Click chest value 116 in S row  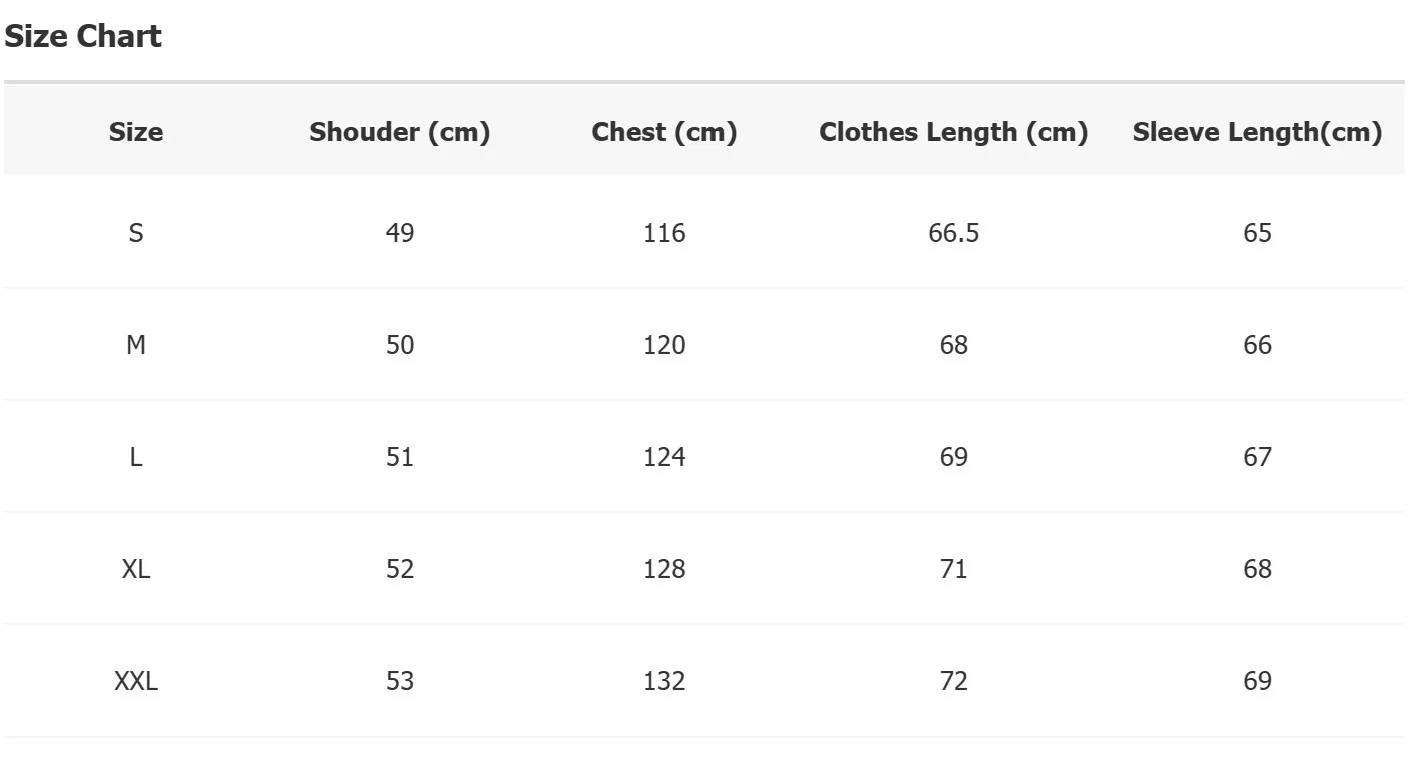click(x=665, y=233)
